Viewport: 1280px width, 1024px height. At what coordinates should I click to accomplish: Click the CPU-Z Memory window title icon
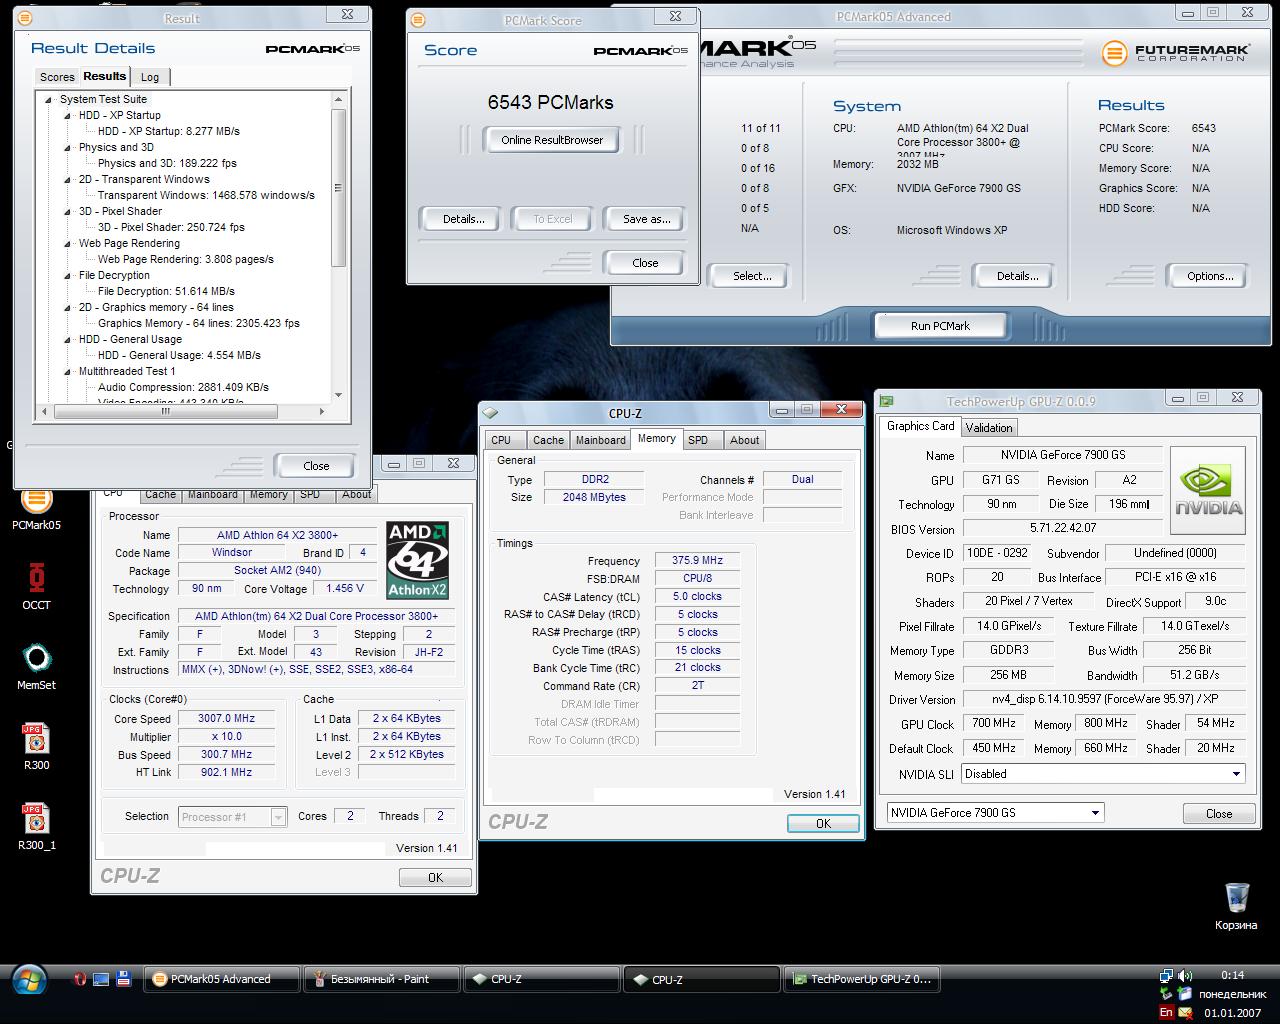point(490,413)
